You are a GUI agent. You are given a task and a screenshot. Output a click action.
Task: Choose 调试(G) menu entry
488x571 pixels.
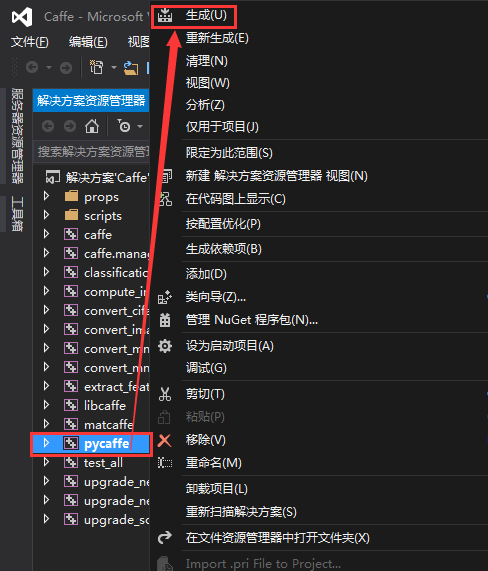pyautogui.click(x=206, y=368)
